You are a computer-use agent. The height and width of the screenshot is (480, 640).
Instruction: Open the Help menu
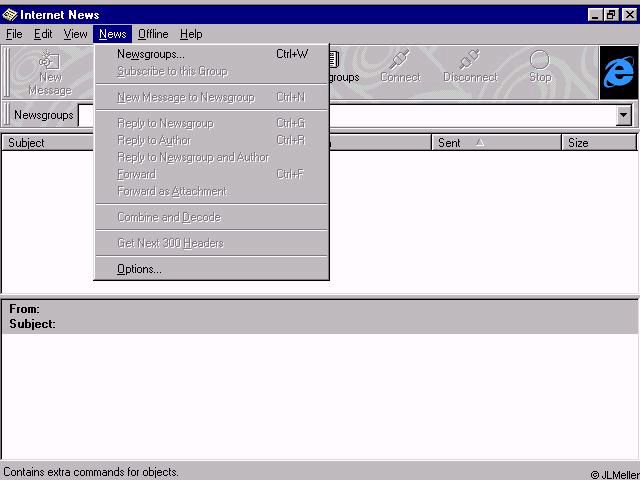pyautogui.click(x=191, y=34)
